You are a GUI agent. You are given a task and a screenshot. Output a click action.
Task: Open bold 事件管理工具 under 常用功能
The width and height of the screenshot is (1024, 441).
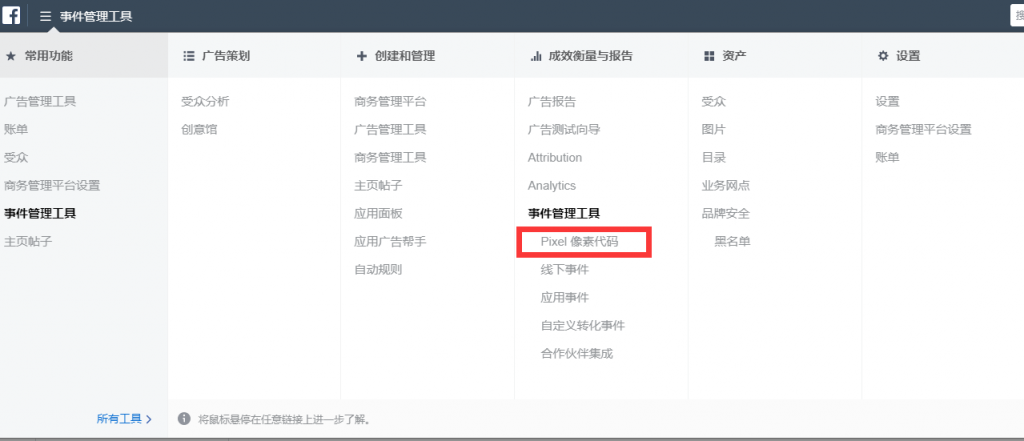pos(40,214)
